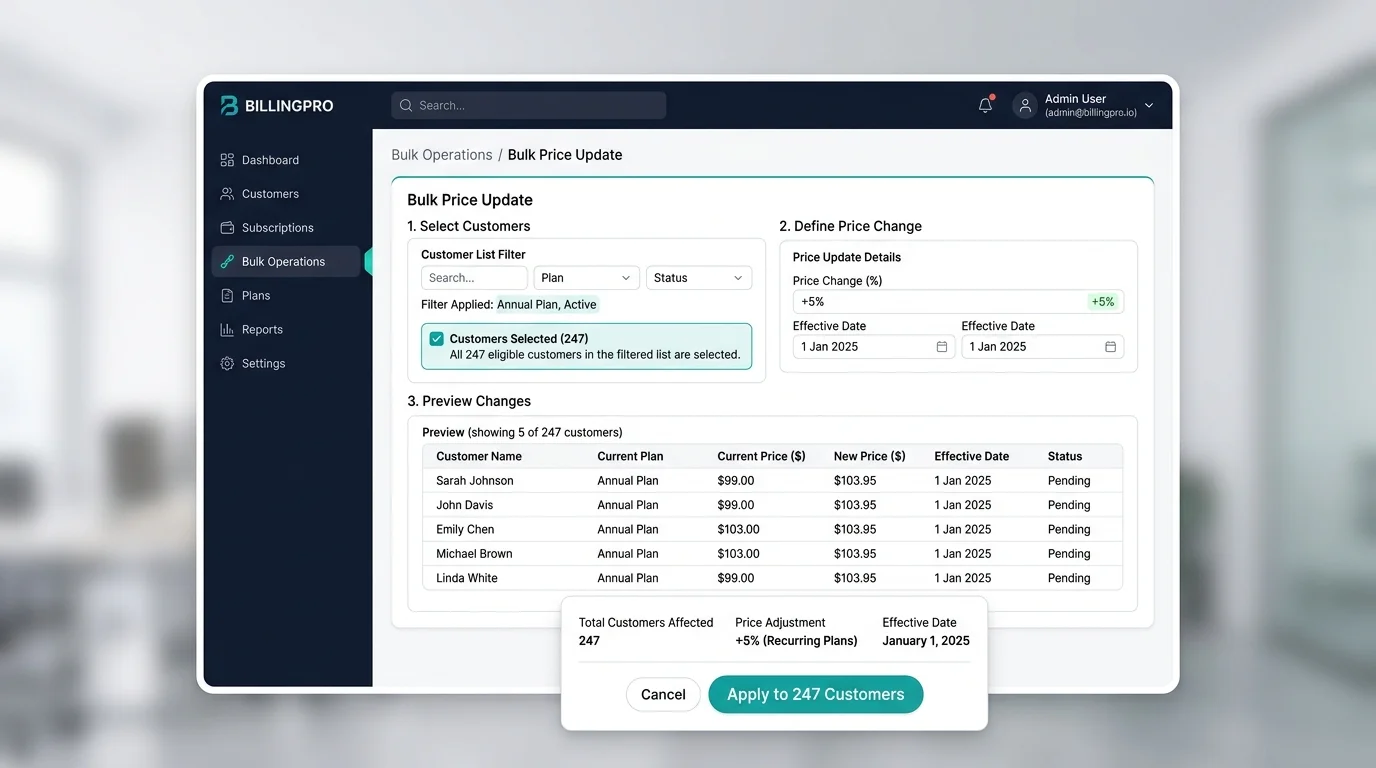Click inside the Price Change (%) field
The height and width of the screenshot is (768, 1376).
[900, 301]
